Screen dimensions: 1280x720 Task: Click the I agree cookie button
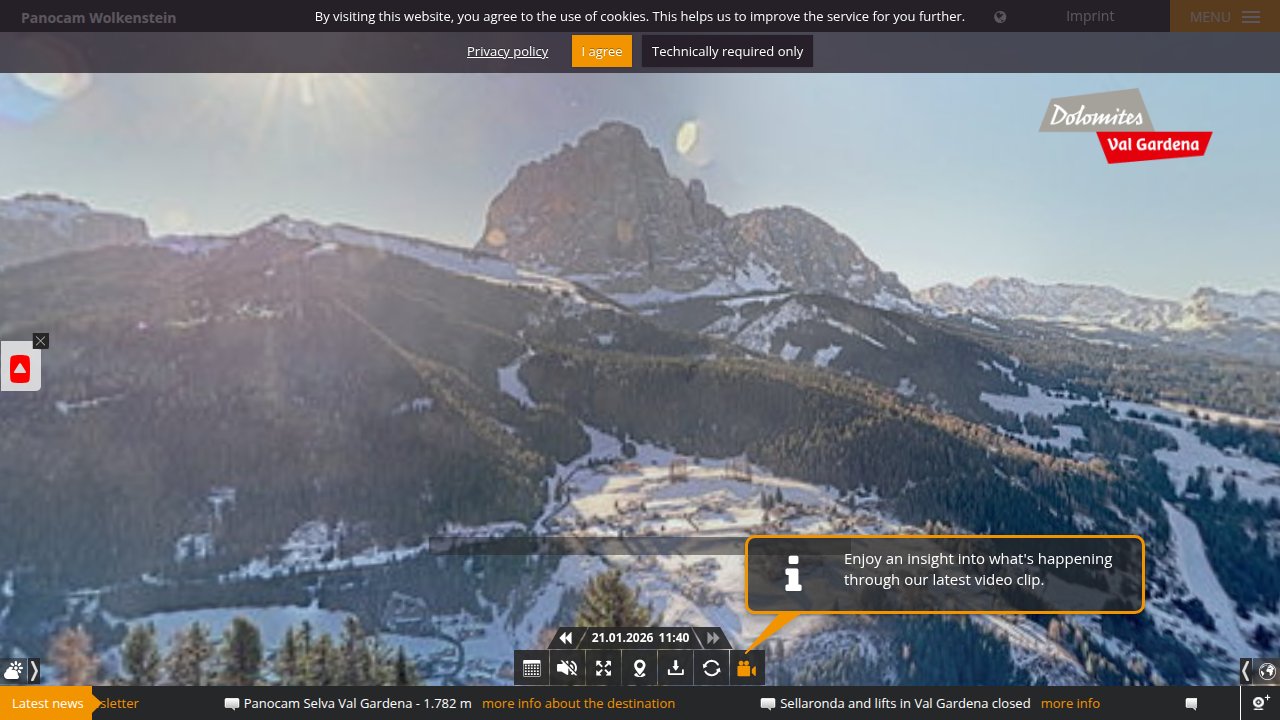[602, 51]
